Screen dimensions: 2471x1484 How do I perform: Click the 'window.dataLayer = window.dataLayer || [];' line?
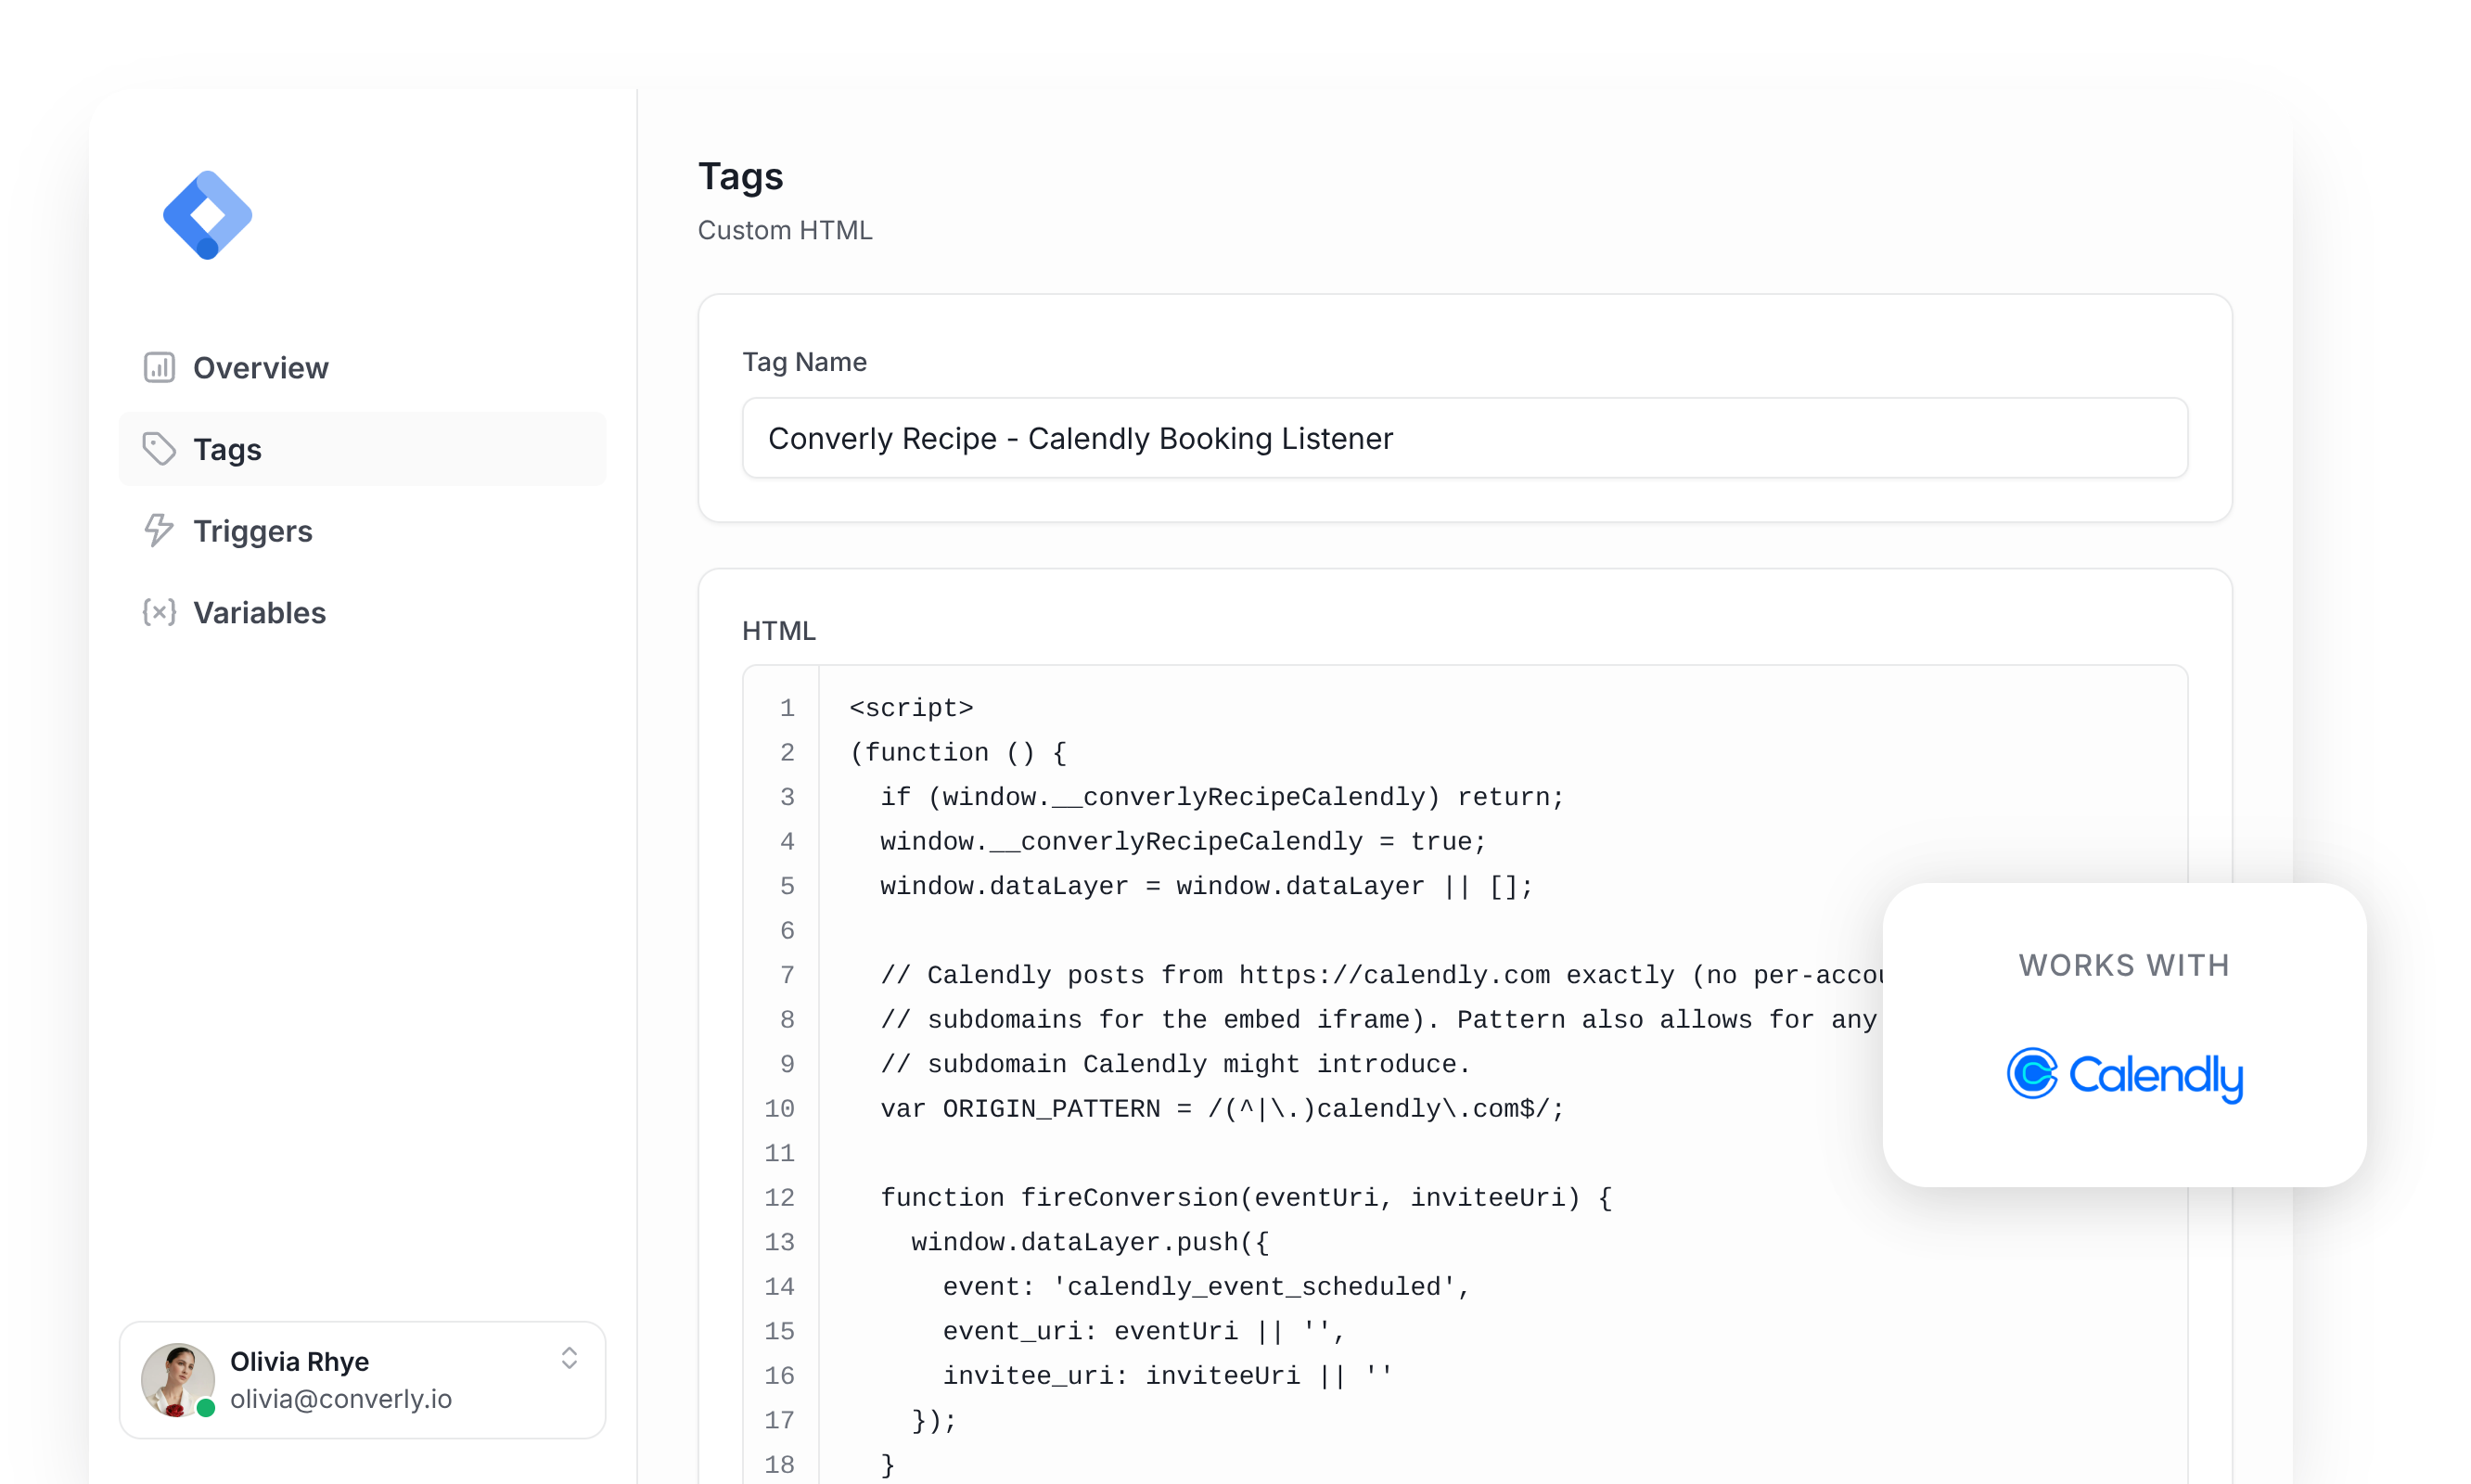point(1206,886)
